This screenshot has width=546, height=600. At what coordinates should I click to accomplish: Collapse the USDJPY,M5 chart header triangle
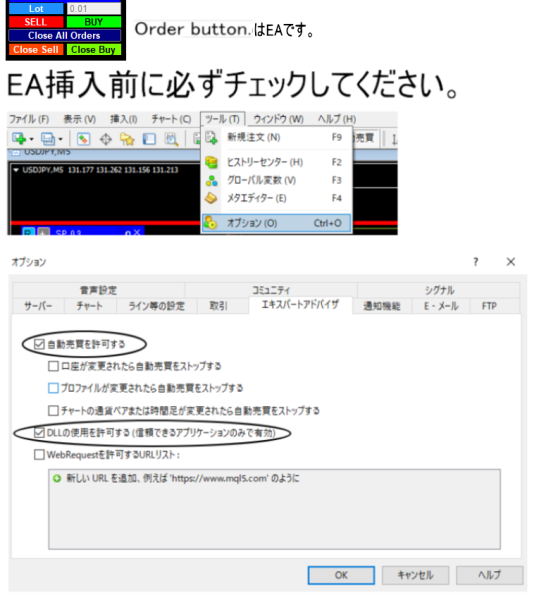coord(16,170)
